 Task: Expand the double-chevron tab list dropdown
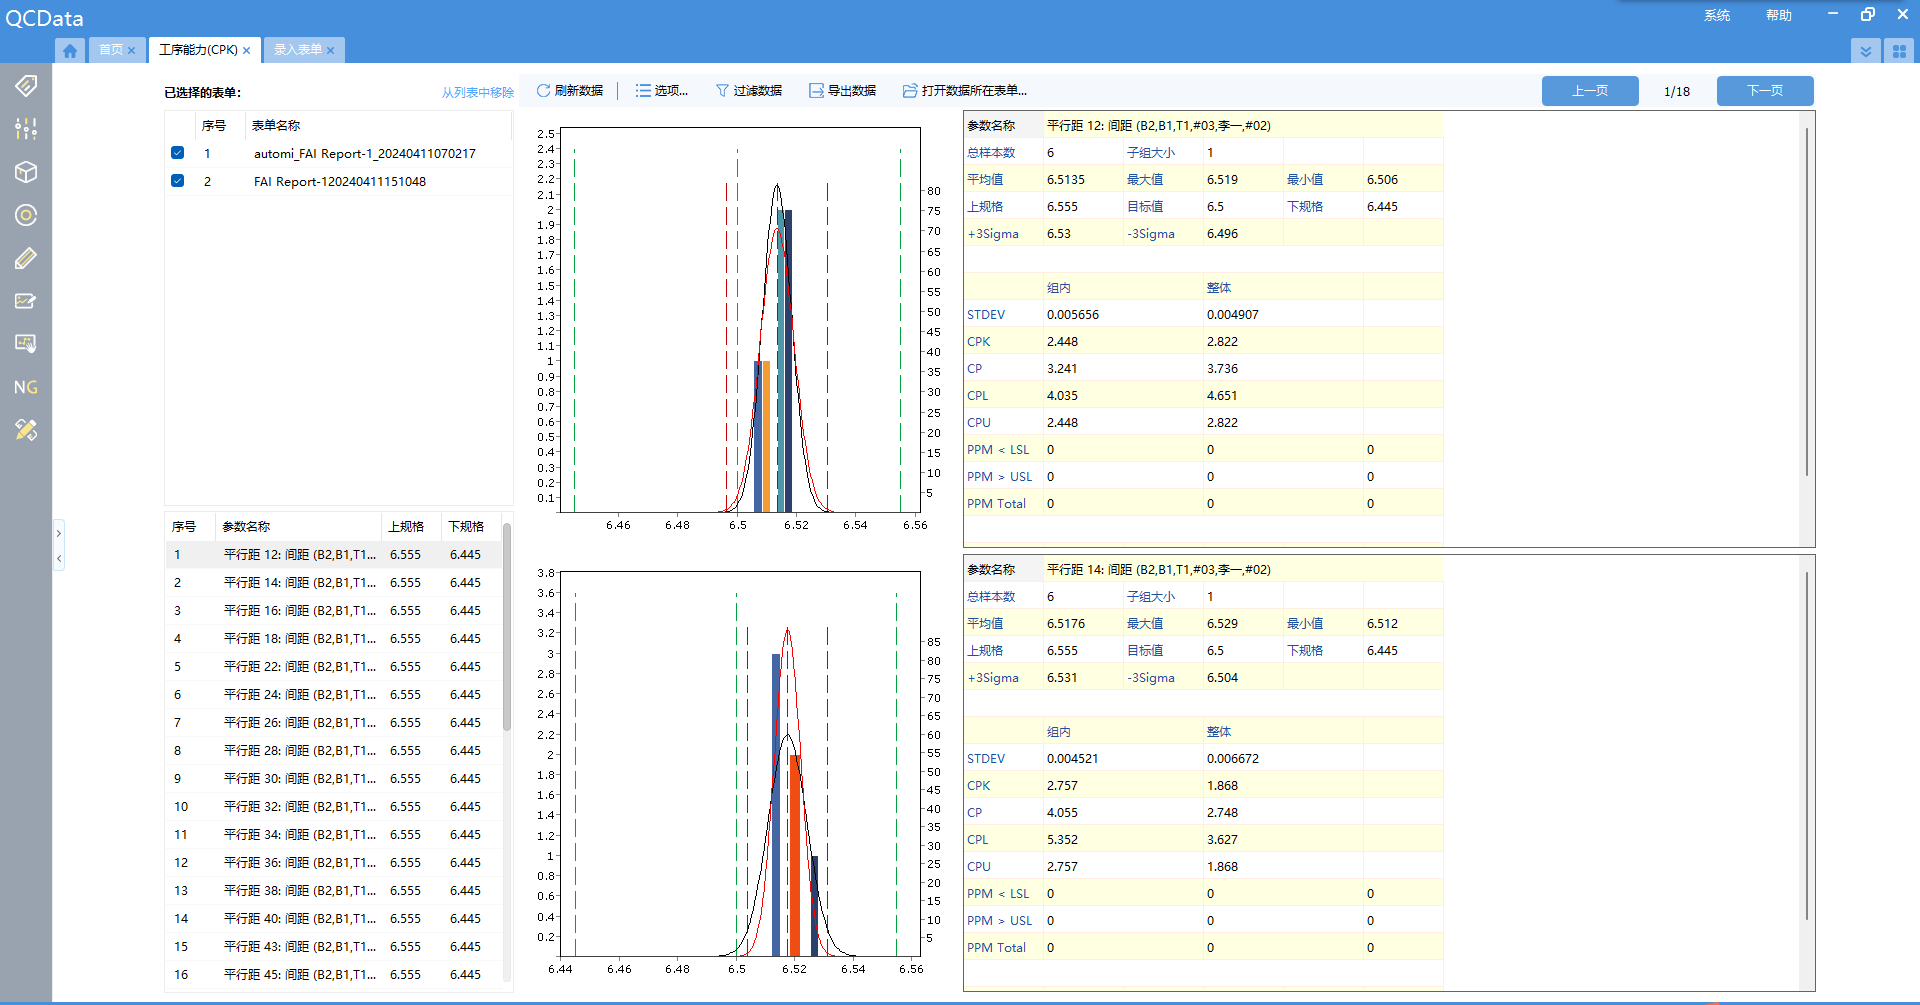(1865, 51)
